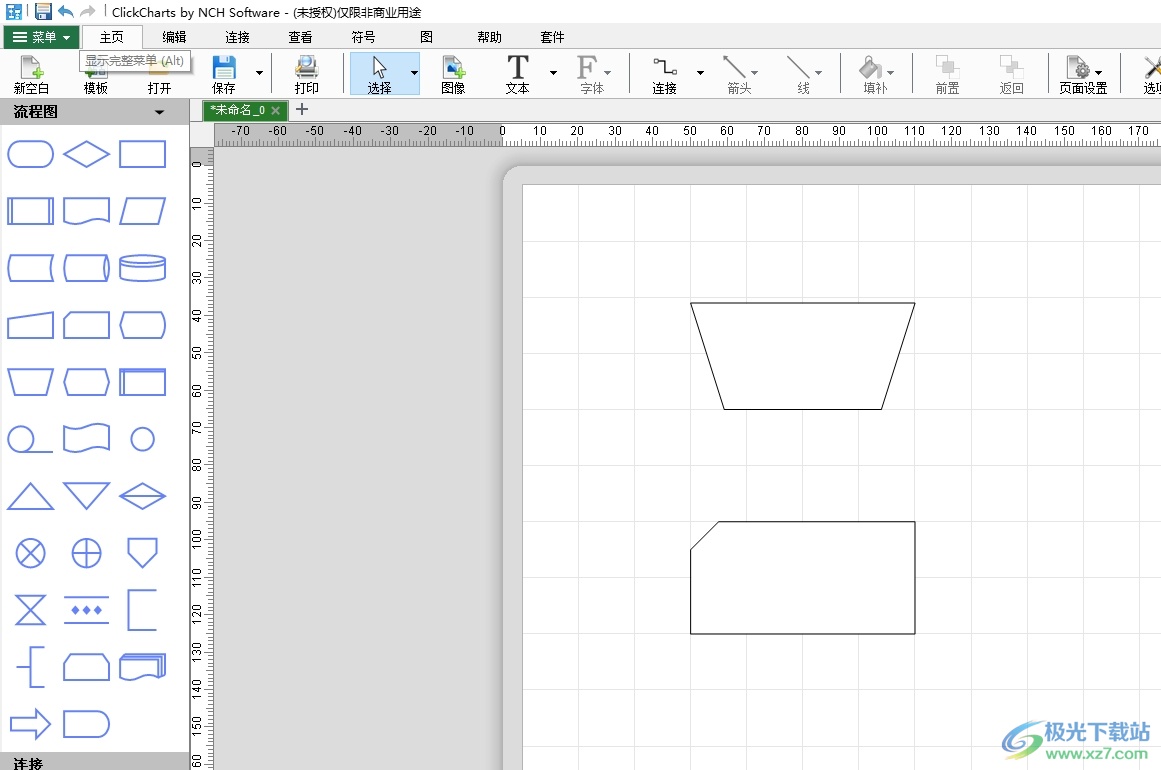The height and width of the screenshot is (770, 1161).
Task: Expand the Arrow (箭头) dropdown arrow
Action: (755, 73)
